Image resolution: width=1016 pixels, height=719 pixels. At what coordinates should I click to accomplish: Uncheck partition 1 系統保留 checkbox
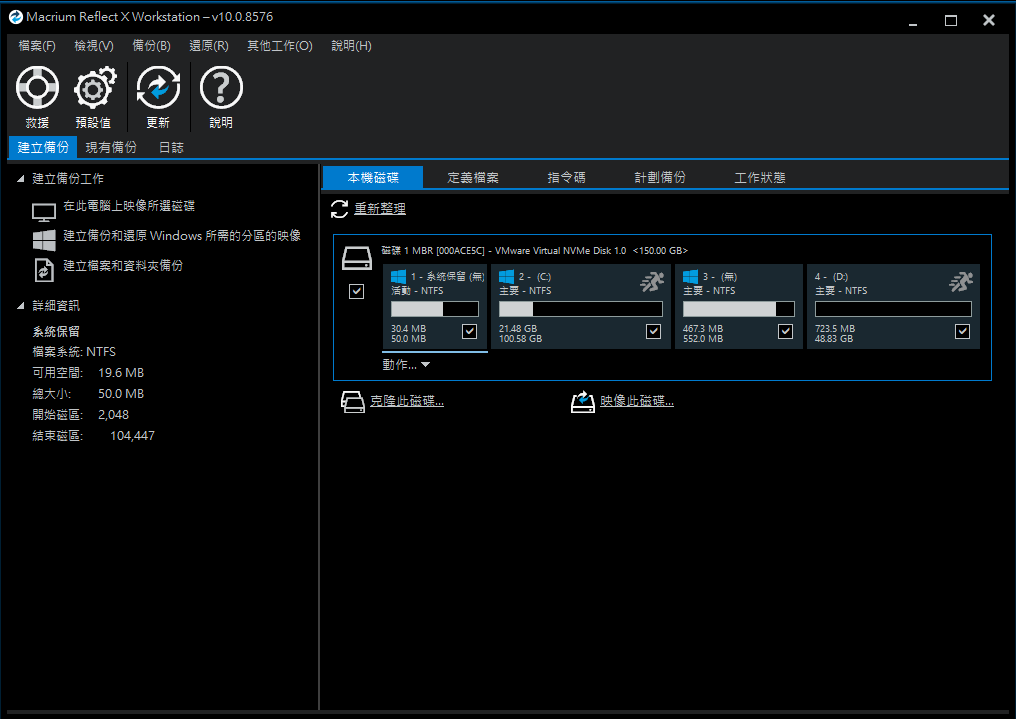(x=470, y=332)
